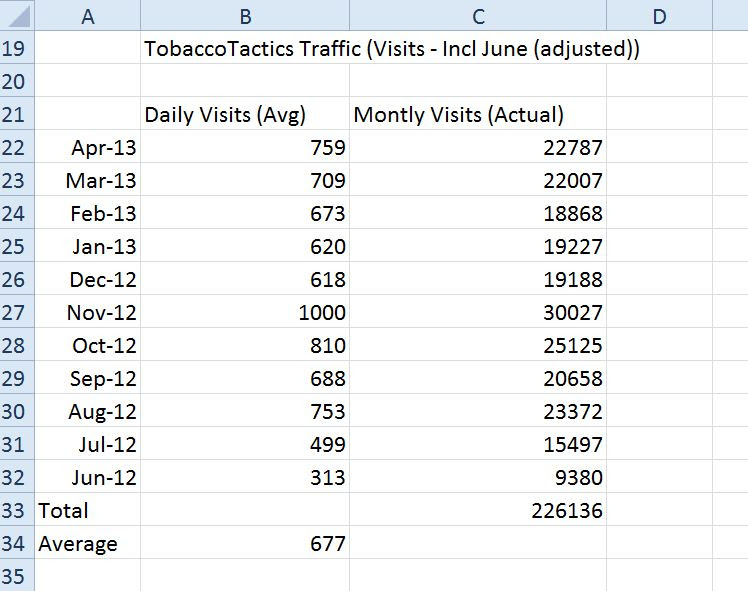
Task: Select the cell containing 22007
Action: [478, 180]
